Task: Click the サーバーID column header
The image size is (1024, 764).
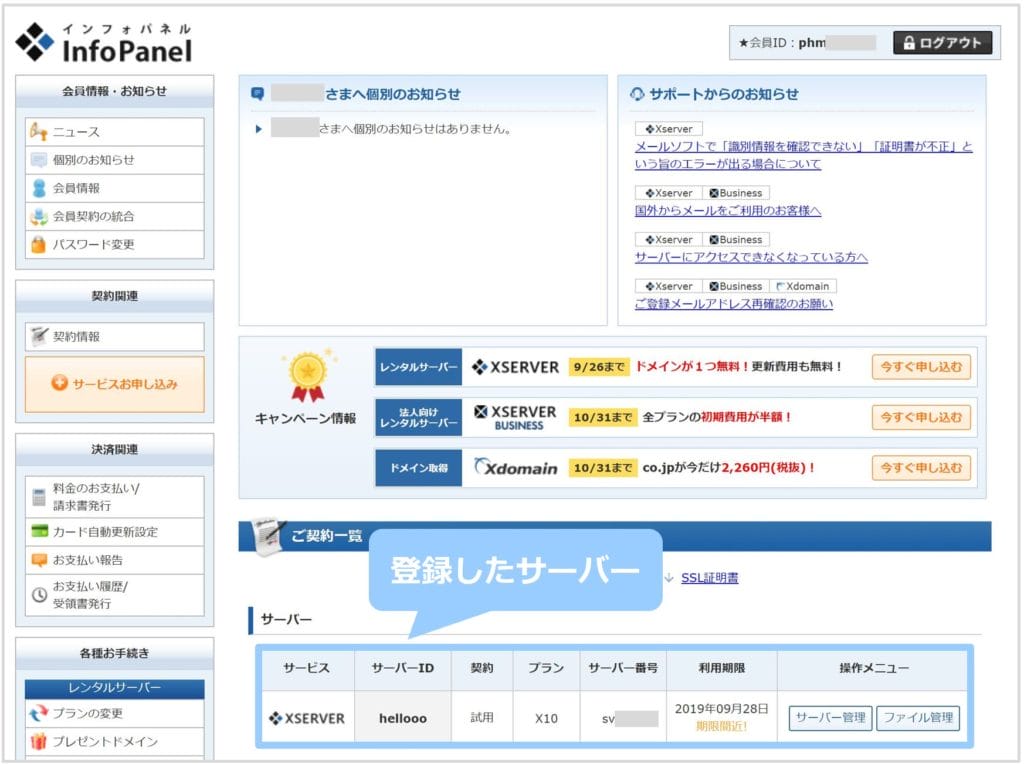Action: coord(402,668)
